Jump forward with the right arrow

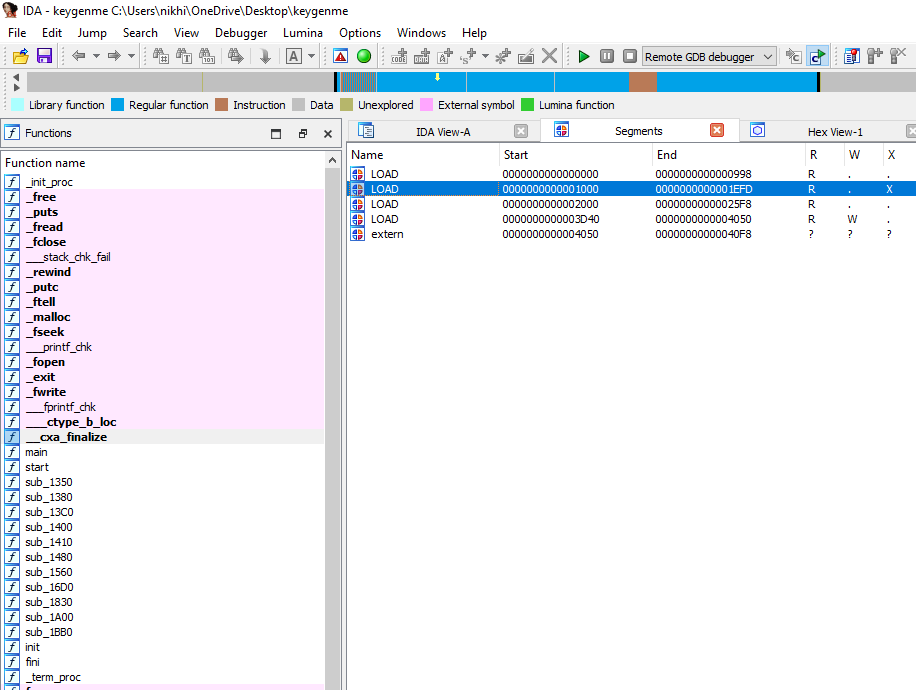pos(114,56)
